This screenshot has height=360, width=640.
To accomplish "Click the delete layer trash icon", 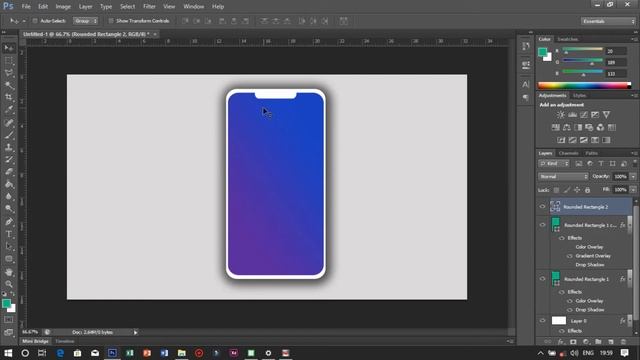I will click(x=623, y=342).
